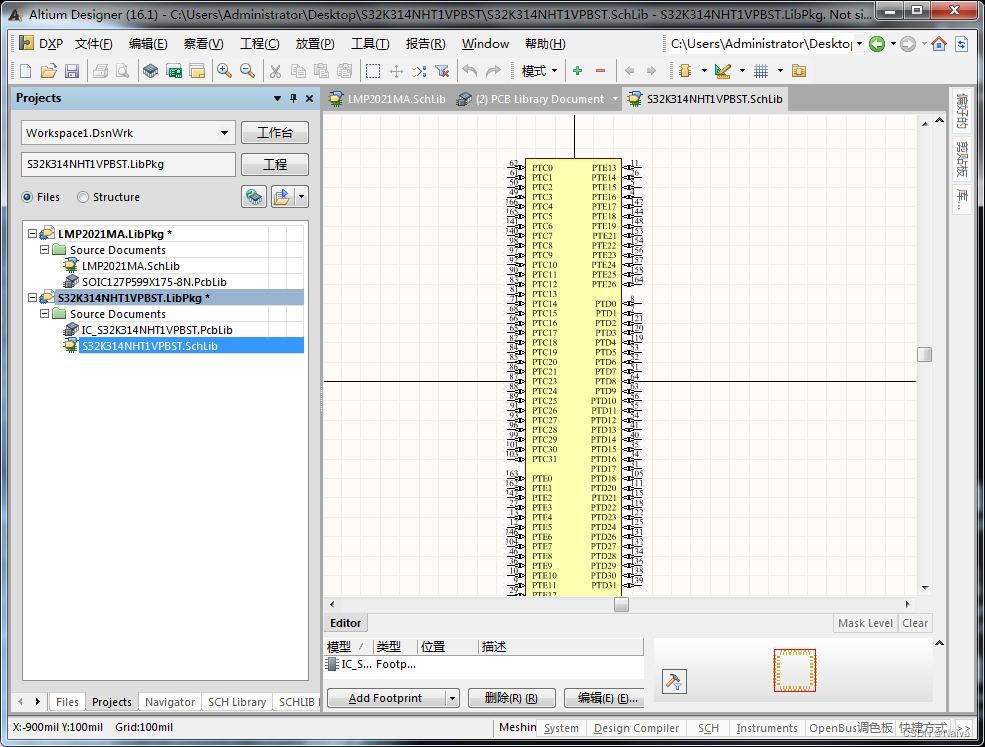This screenshot has width=985, height=747.
Task: Click the compile project icon in Projects panel
Action: 254,197
